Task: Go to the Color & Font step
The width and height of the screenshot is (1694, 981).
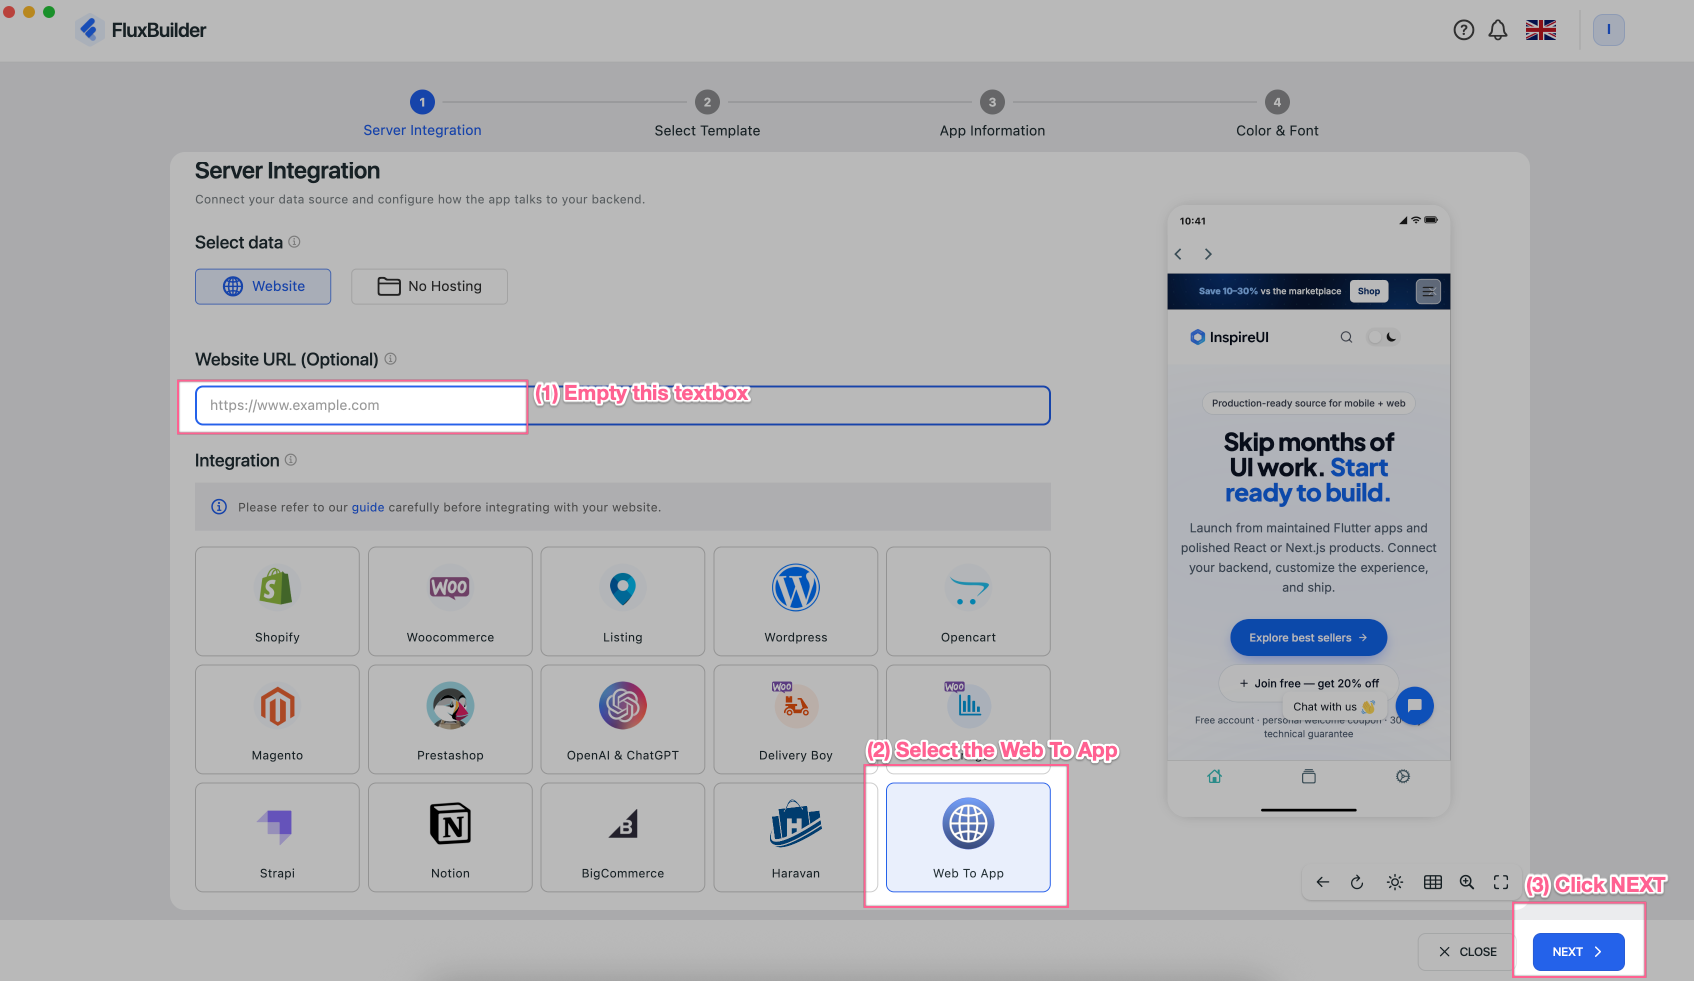Action: 1277,115
